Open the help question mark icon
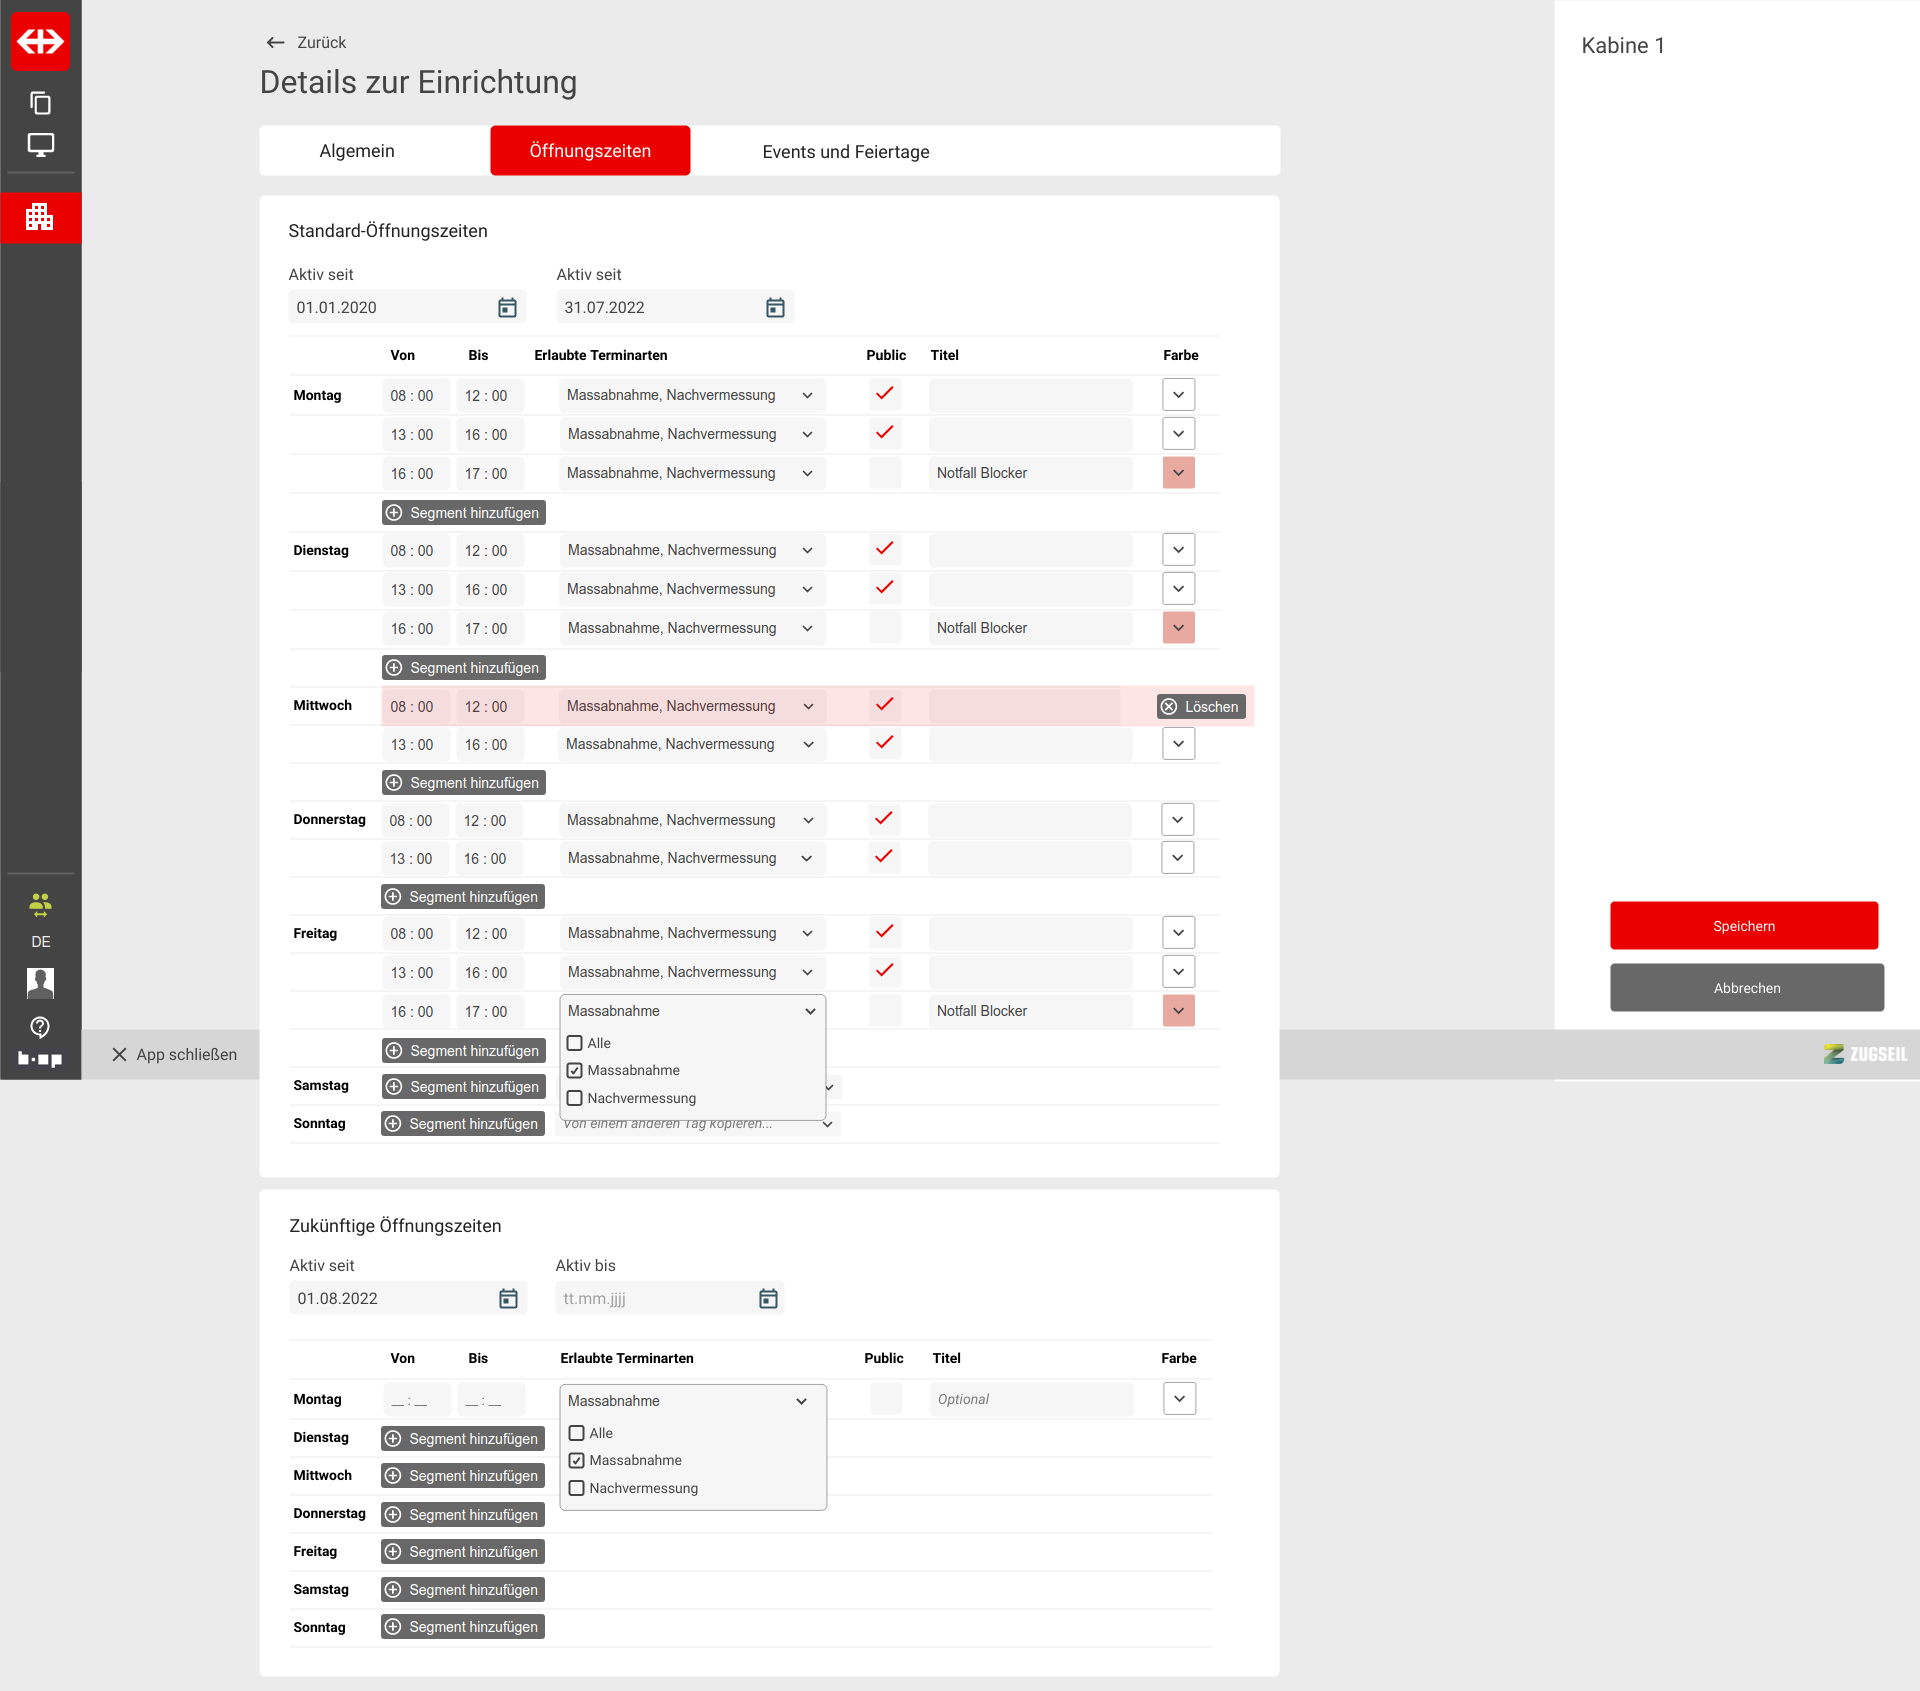 [40, 1026]
